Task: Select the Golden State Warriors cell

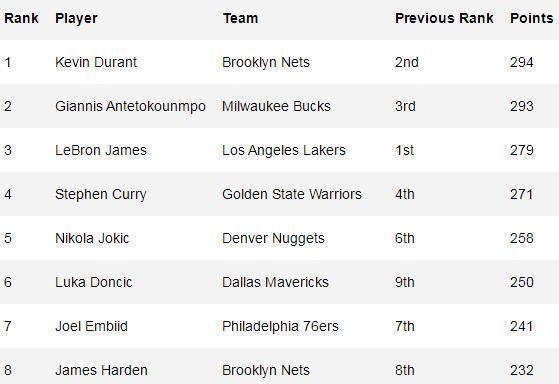Action: click(x=292, y=194)
